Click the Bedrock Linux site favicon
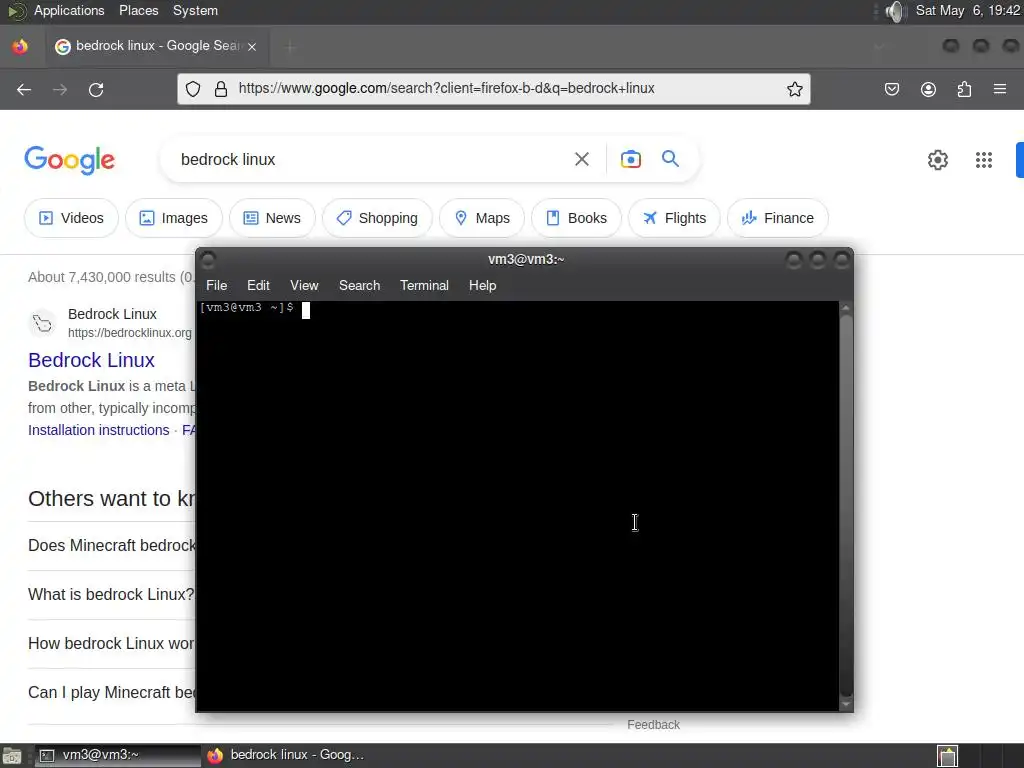The width and height of the screenshot is (1024, 768). (42, 323)
